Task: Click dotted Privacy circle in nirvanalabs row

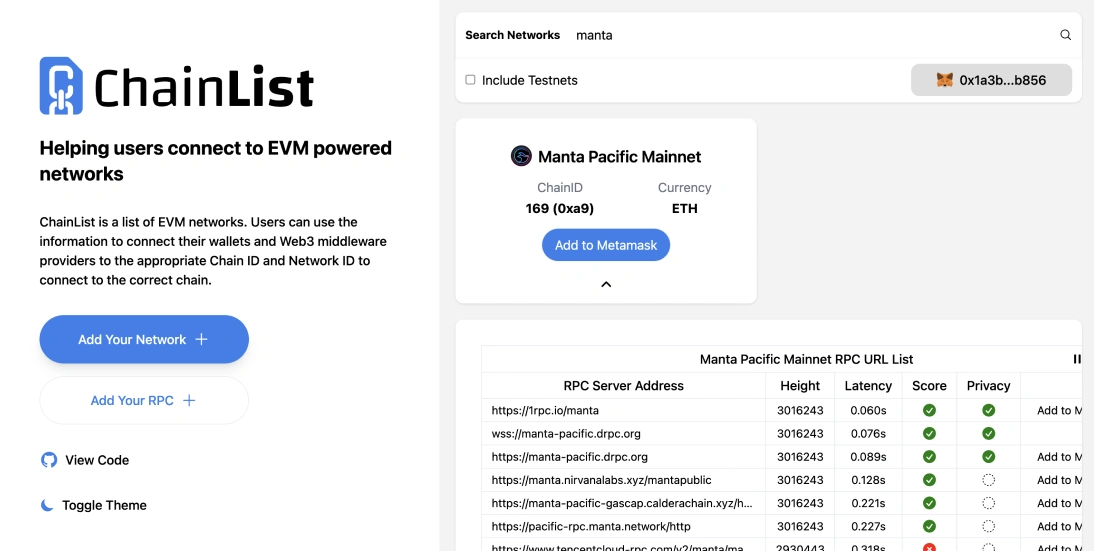Action: click(989, 480)
